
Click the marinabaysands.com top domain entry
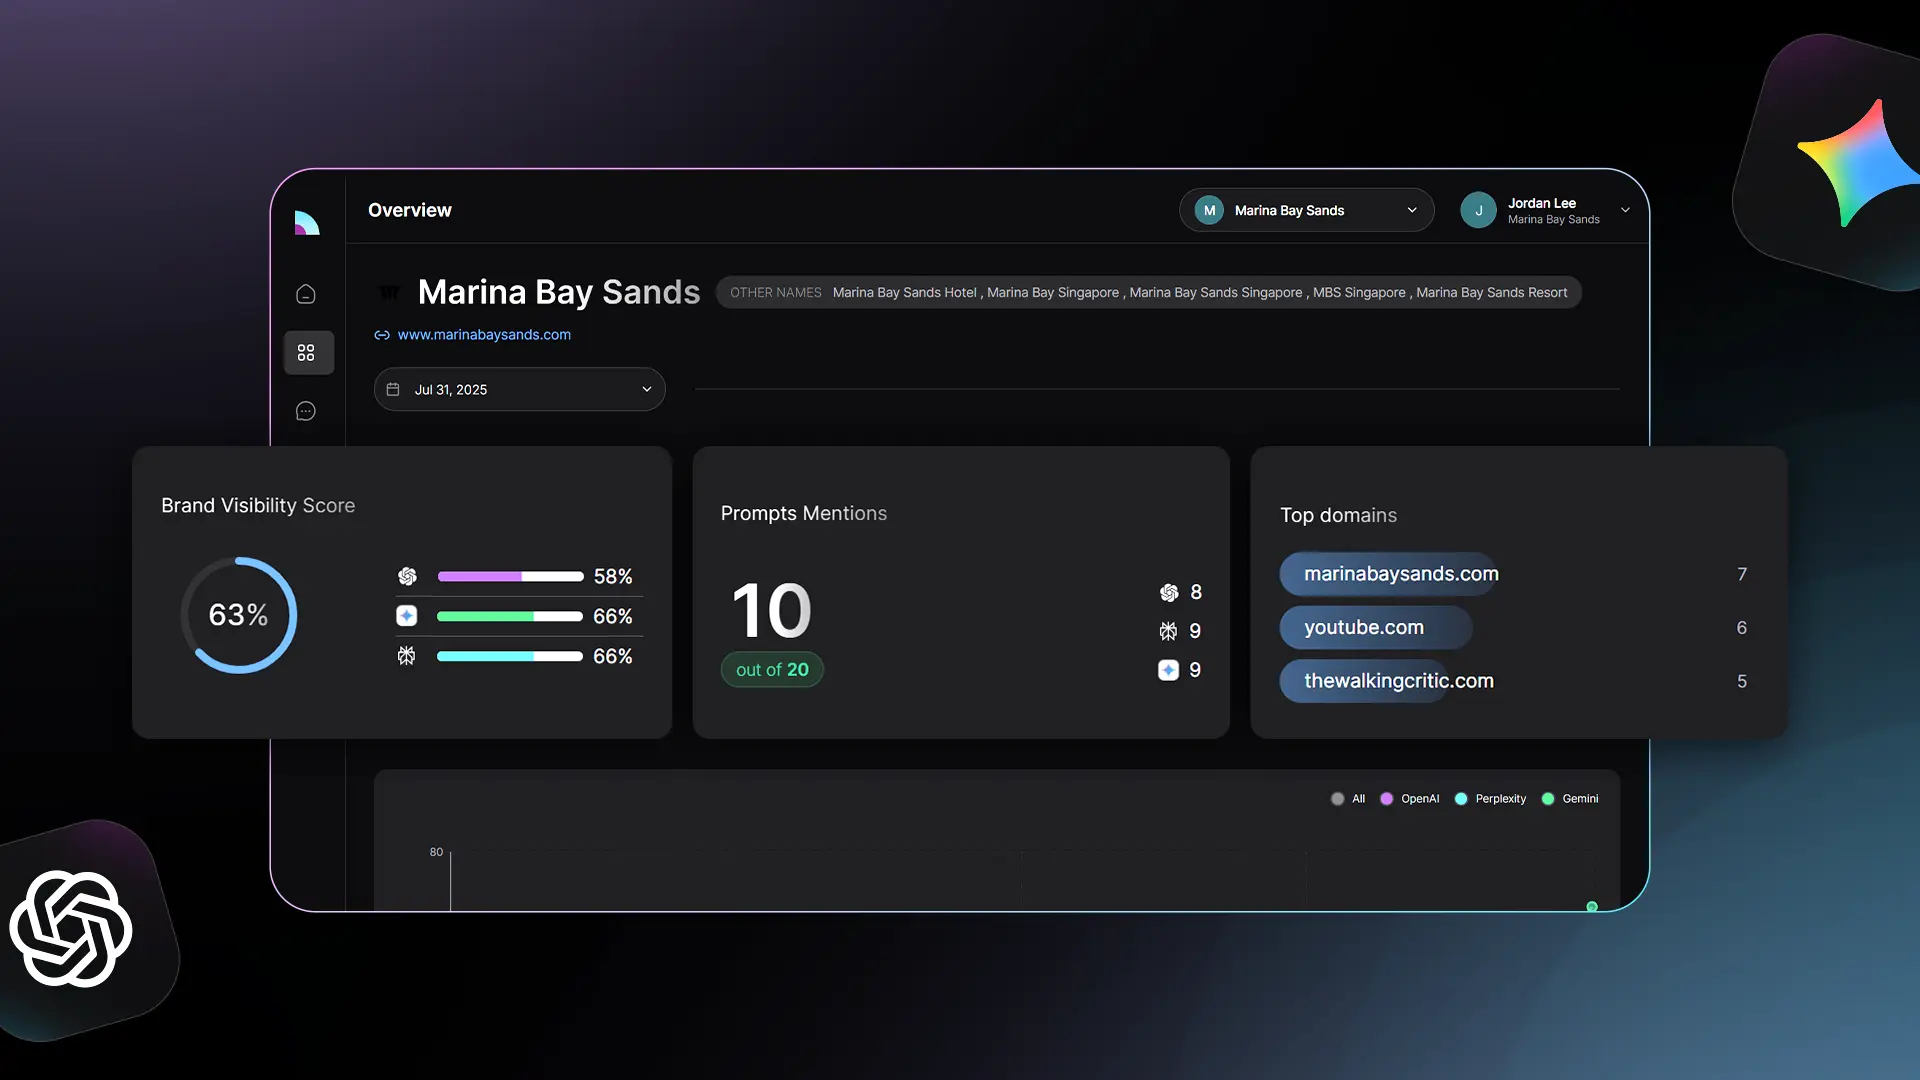click(1400, 574)
